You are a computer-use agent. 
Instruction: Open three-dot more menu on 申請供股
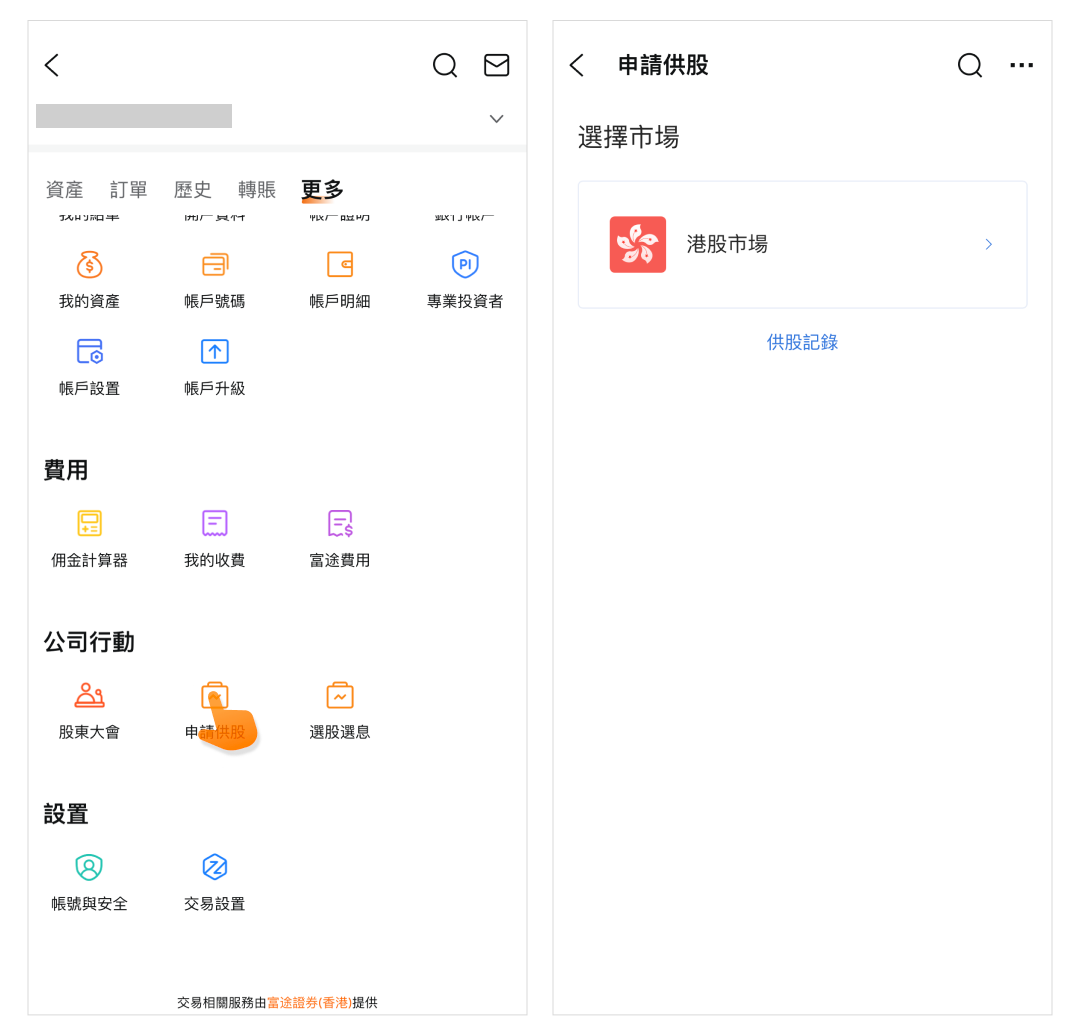click(x=1021, y=66)
